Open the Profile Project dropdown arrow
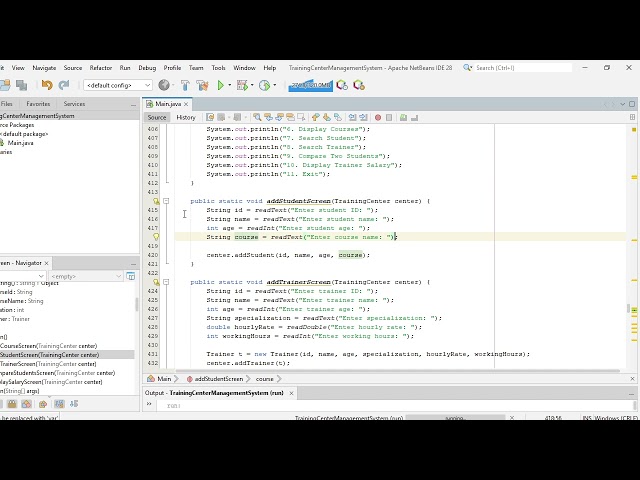The height and width of the screenshot is (480, 640). click(275, 85)
